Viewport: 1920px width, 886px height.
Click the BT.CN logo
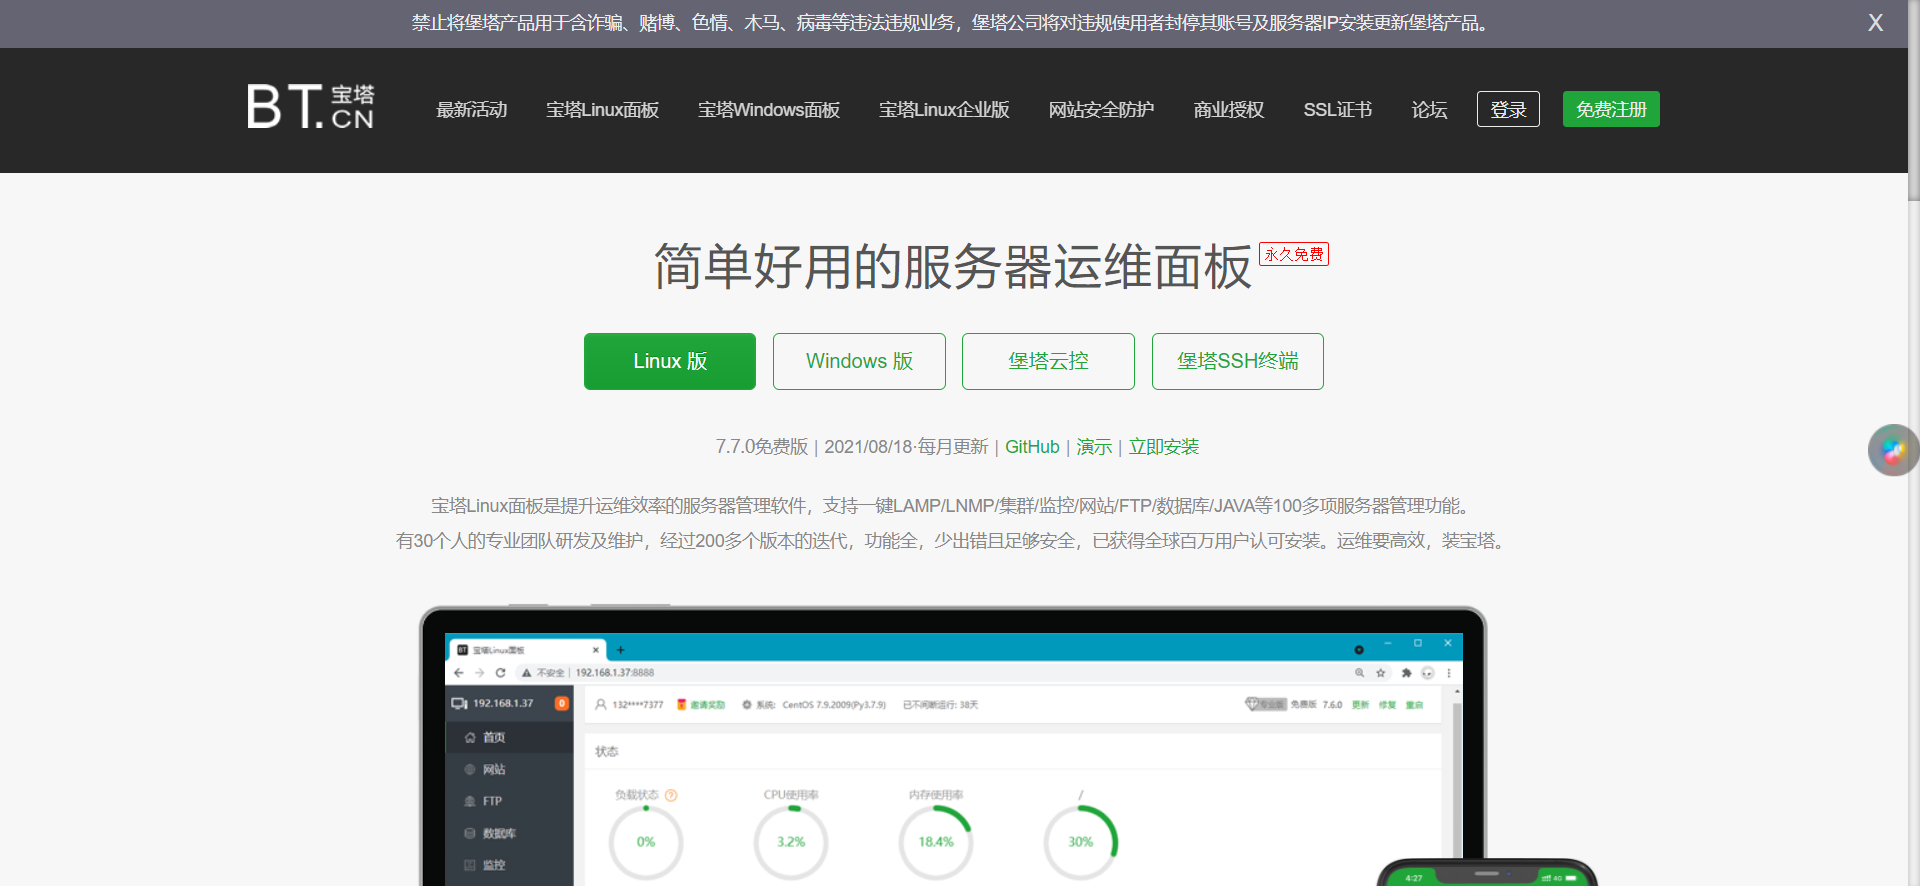pos(311,106)
